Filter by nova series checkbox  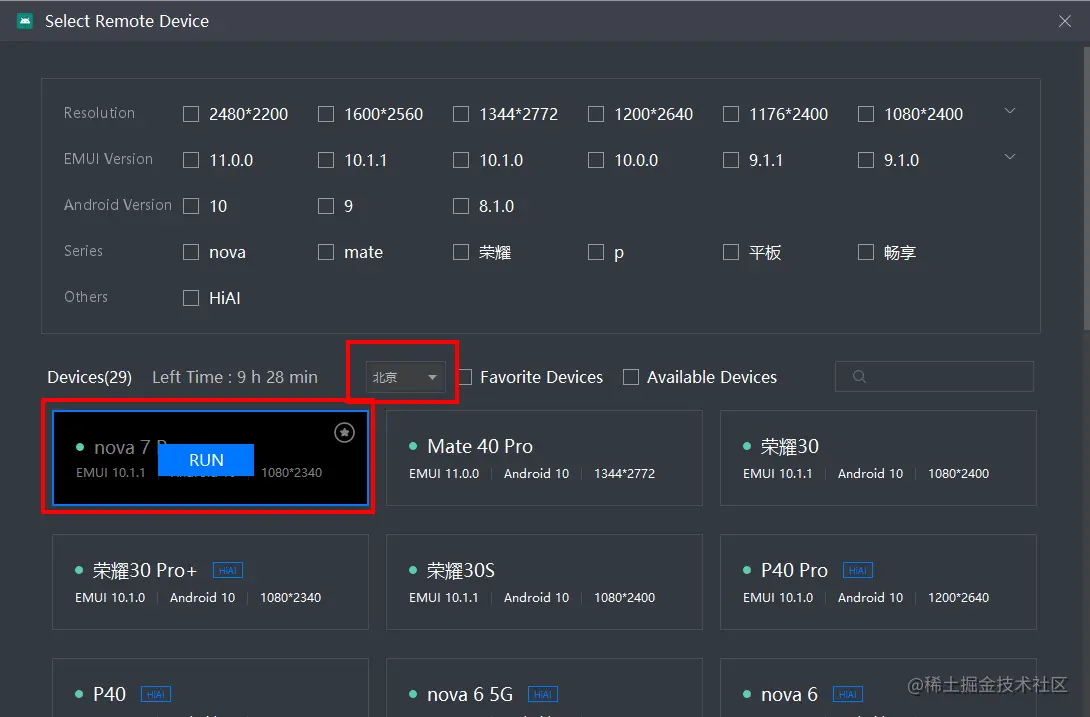point(190,252)
